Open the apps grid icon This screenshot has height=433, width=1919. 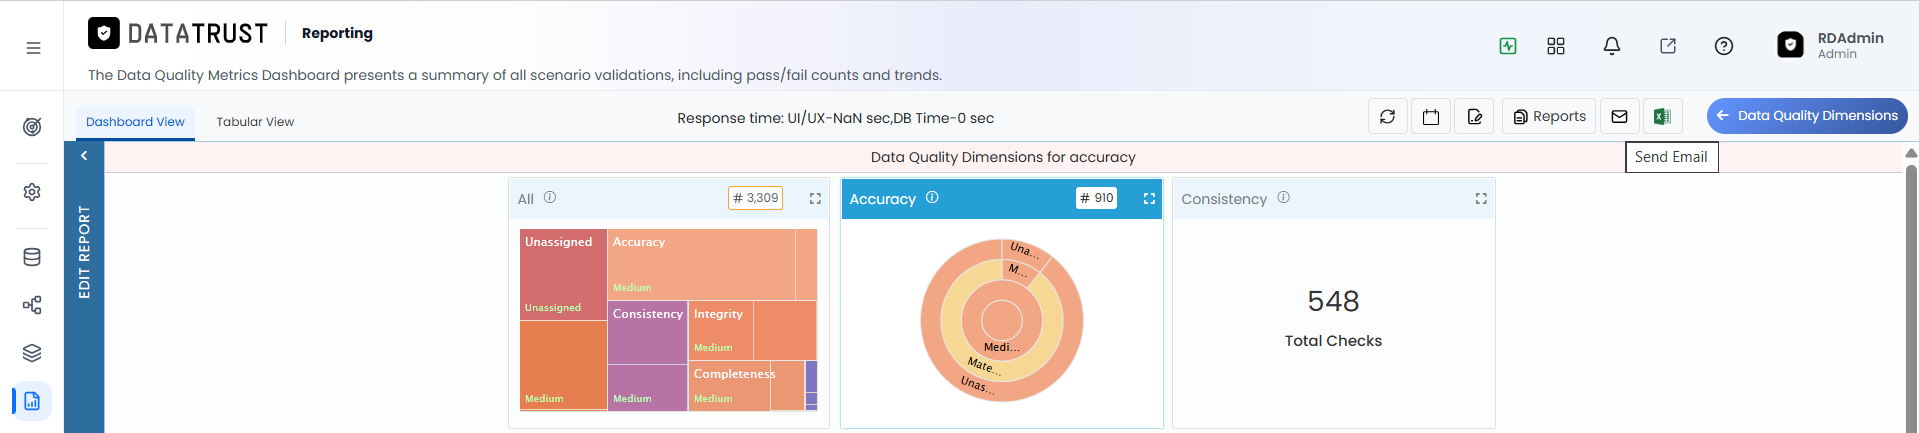click(x=1556, y=46)
